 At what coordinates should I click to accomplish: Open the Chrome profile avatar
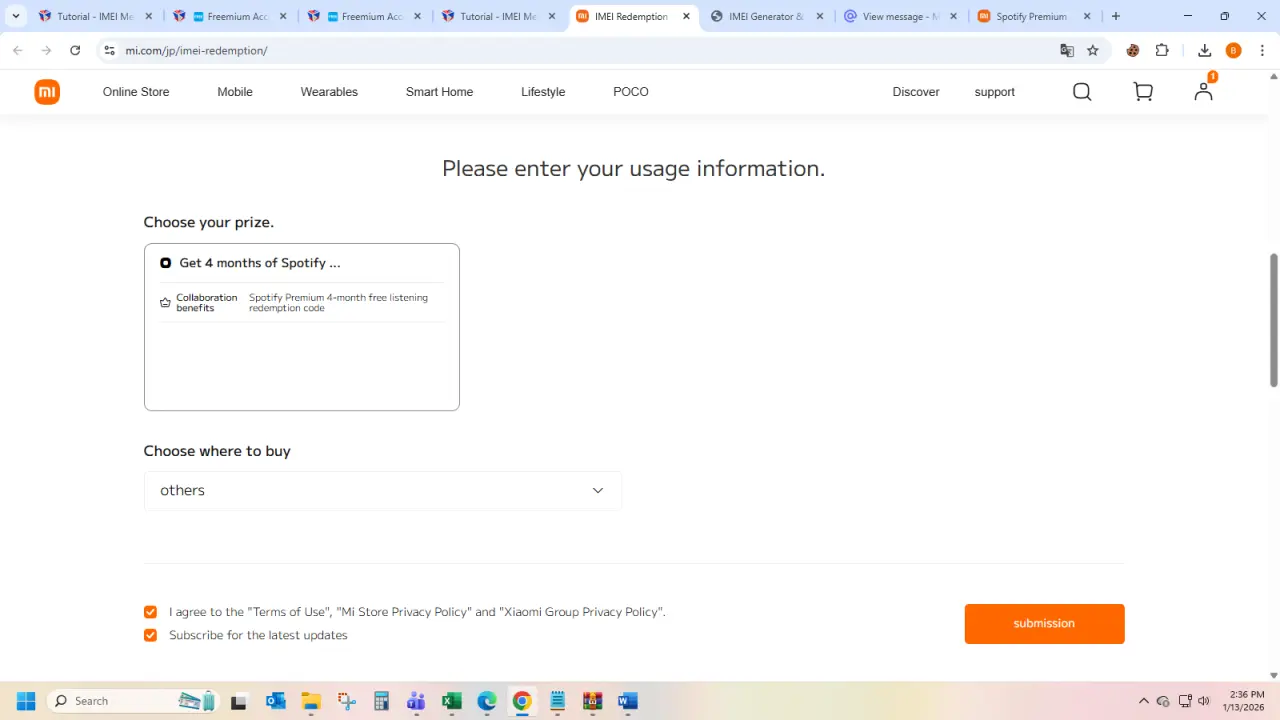coord(1233,50)
